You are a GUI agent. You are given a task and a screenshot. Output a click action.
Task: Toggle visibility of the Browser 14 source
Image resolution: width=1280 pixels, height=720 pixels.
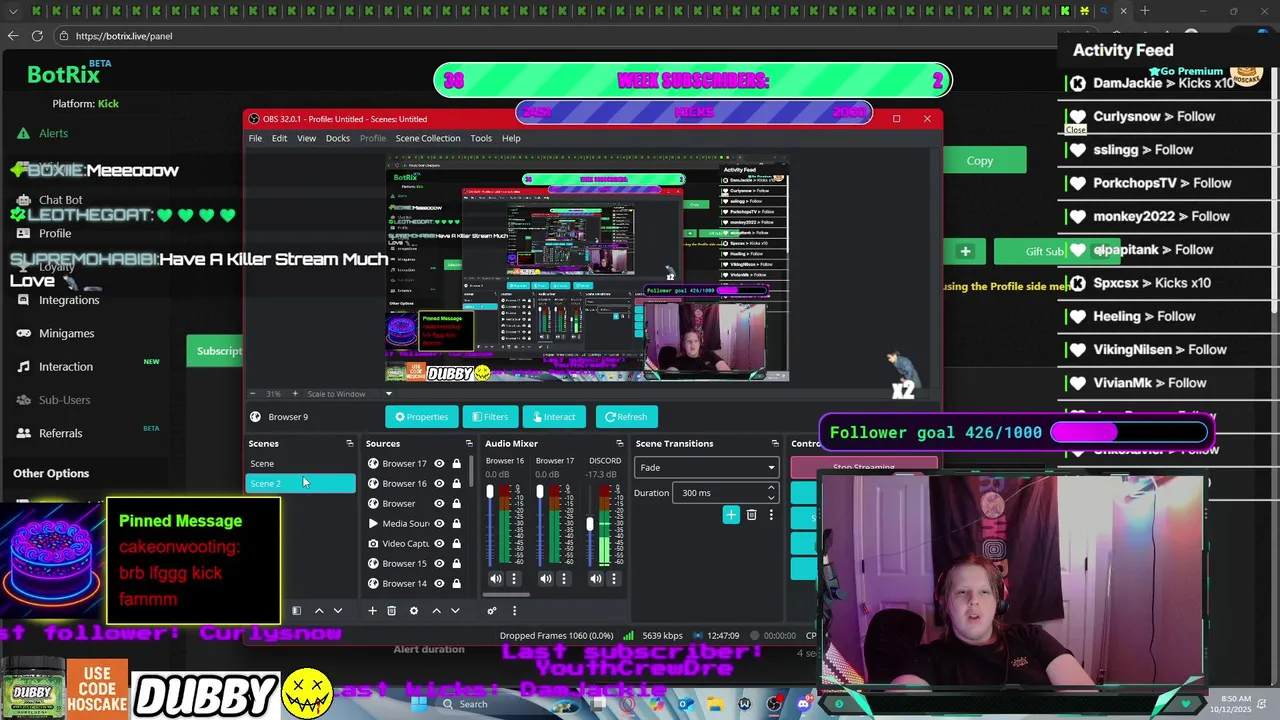[439, 584]
